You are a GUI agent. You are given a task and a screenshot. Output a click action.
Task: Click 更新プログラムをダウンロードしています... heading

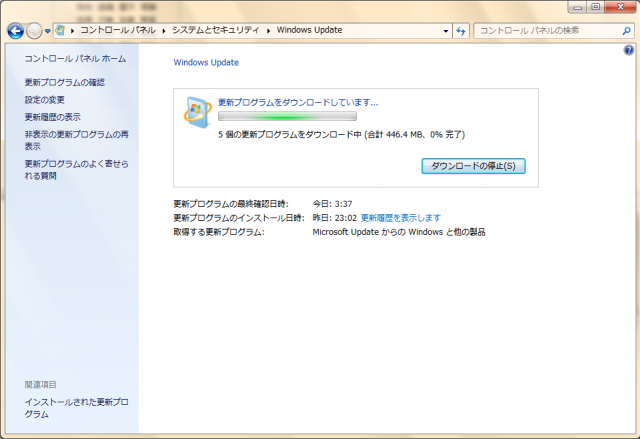click(x=298, y=102)
